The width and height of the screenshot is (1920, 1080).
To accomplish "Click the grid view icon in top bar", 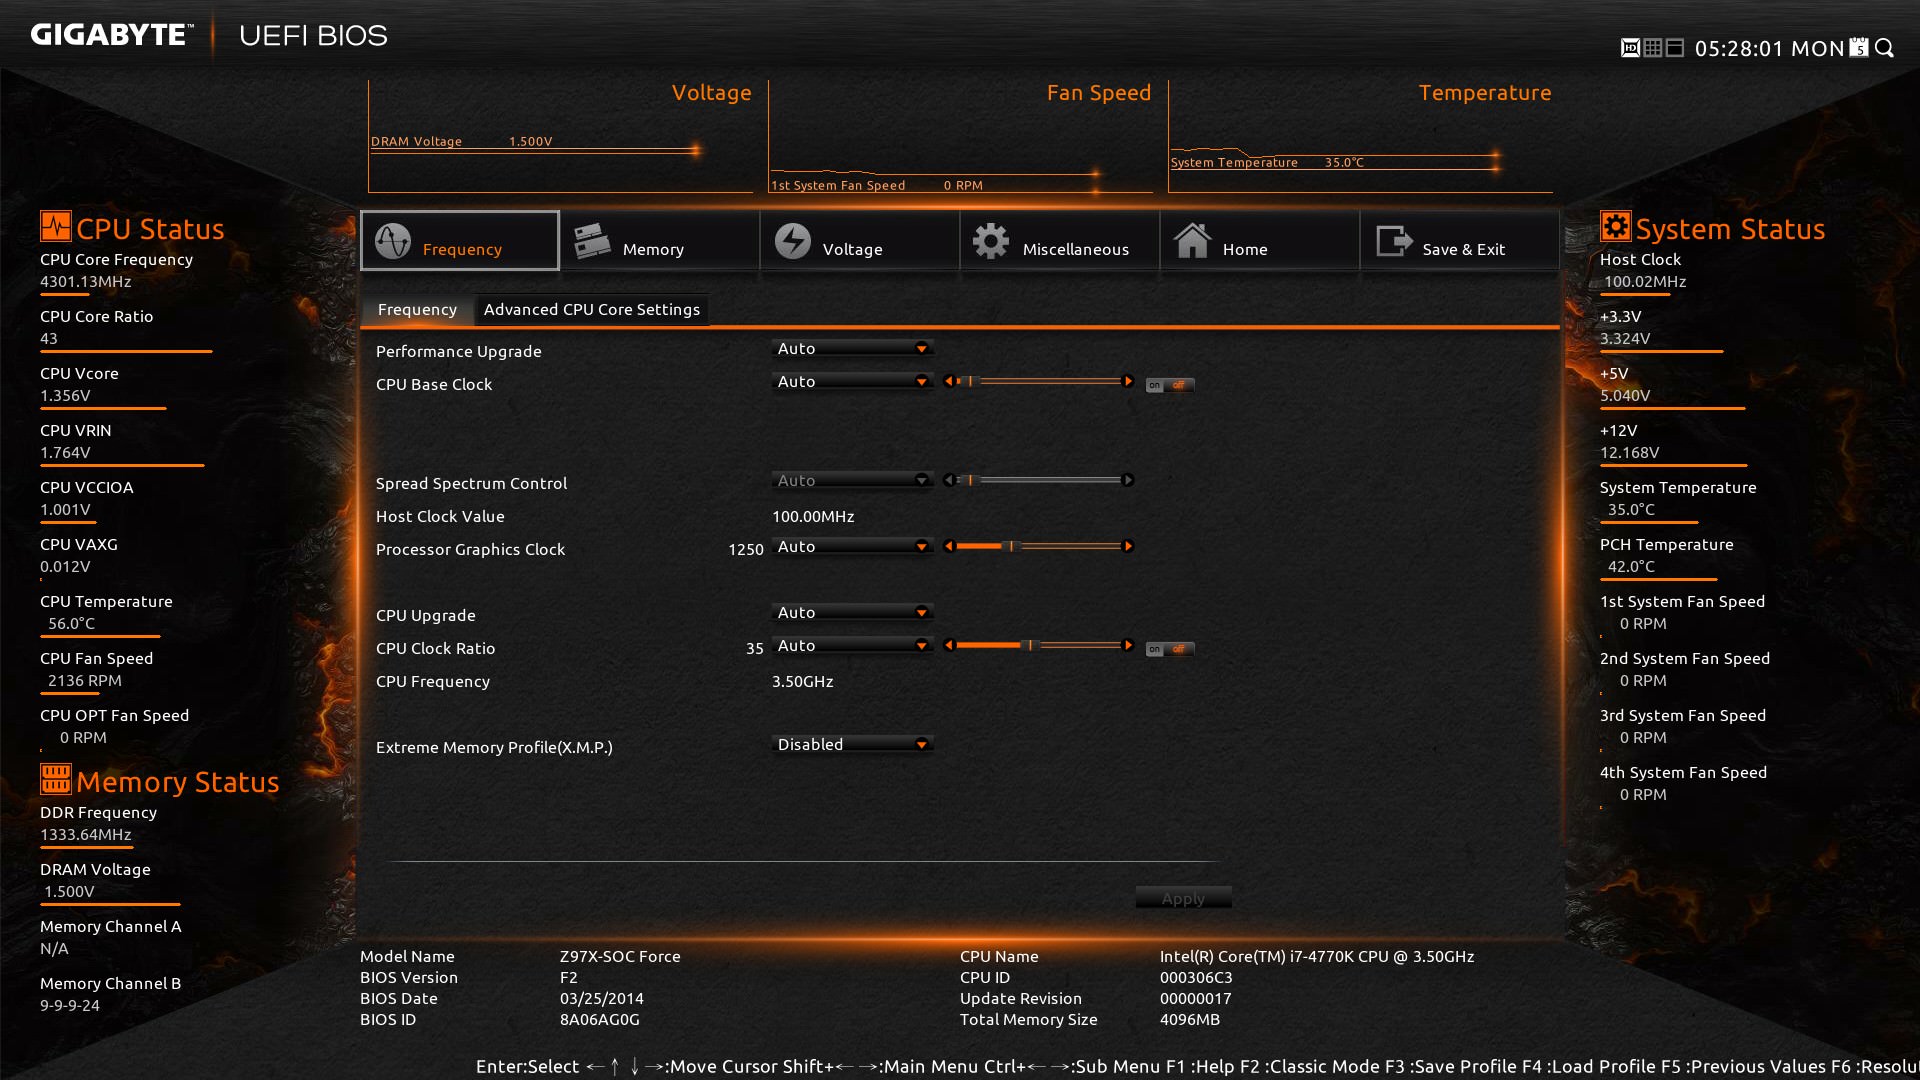I will click(x=1653, y=48).
